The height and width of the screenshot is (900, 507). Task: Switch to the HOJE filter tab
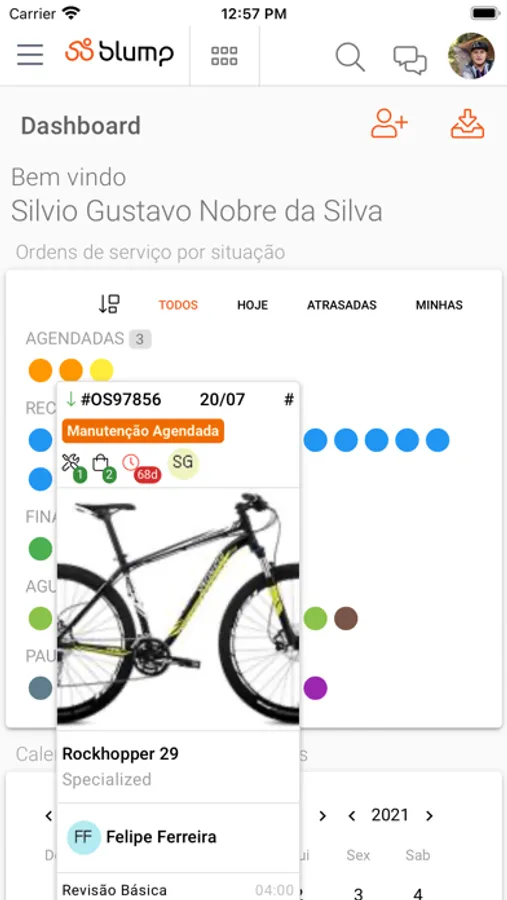(253, 305)
